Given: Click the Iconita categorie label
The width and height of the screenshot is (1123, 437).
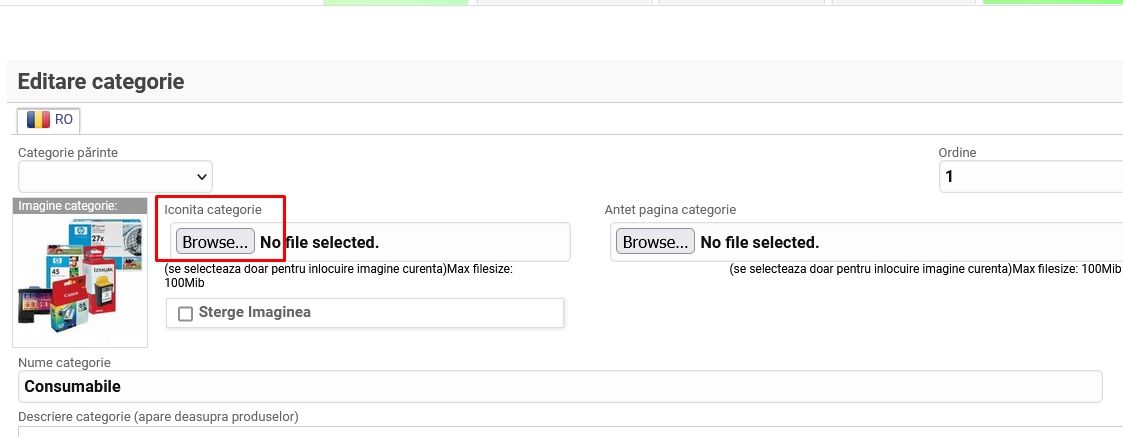Looking at the screenshot, I should pos(213,210).
